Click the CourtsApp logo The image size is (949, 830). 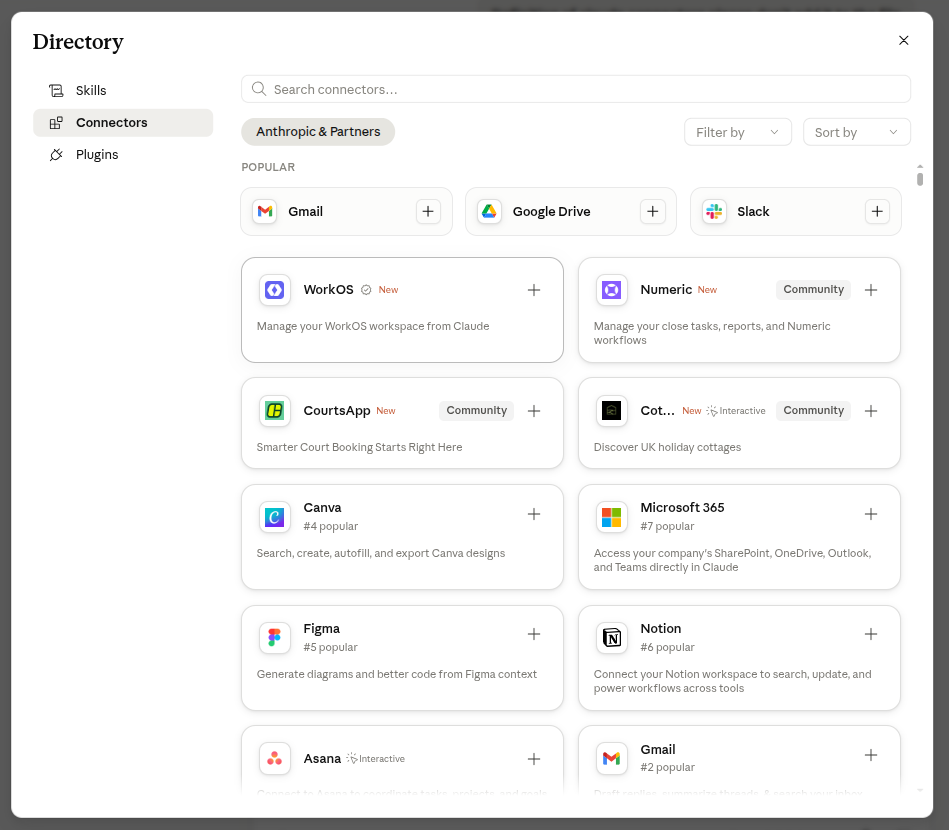(275, 411)
